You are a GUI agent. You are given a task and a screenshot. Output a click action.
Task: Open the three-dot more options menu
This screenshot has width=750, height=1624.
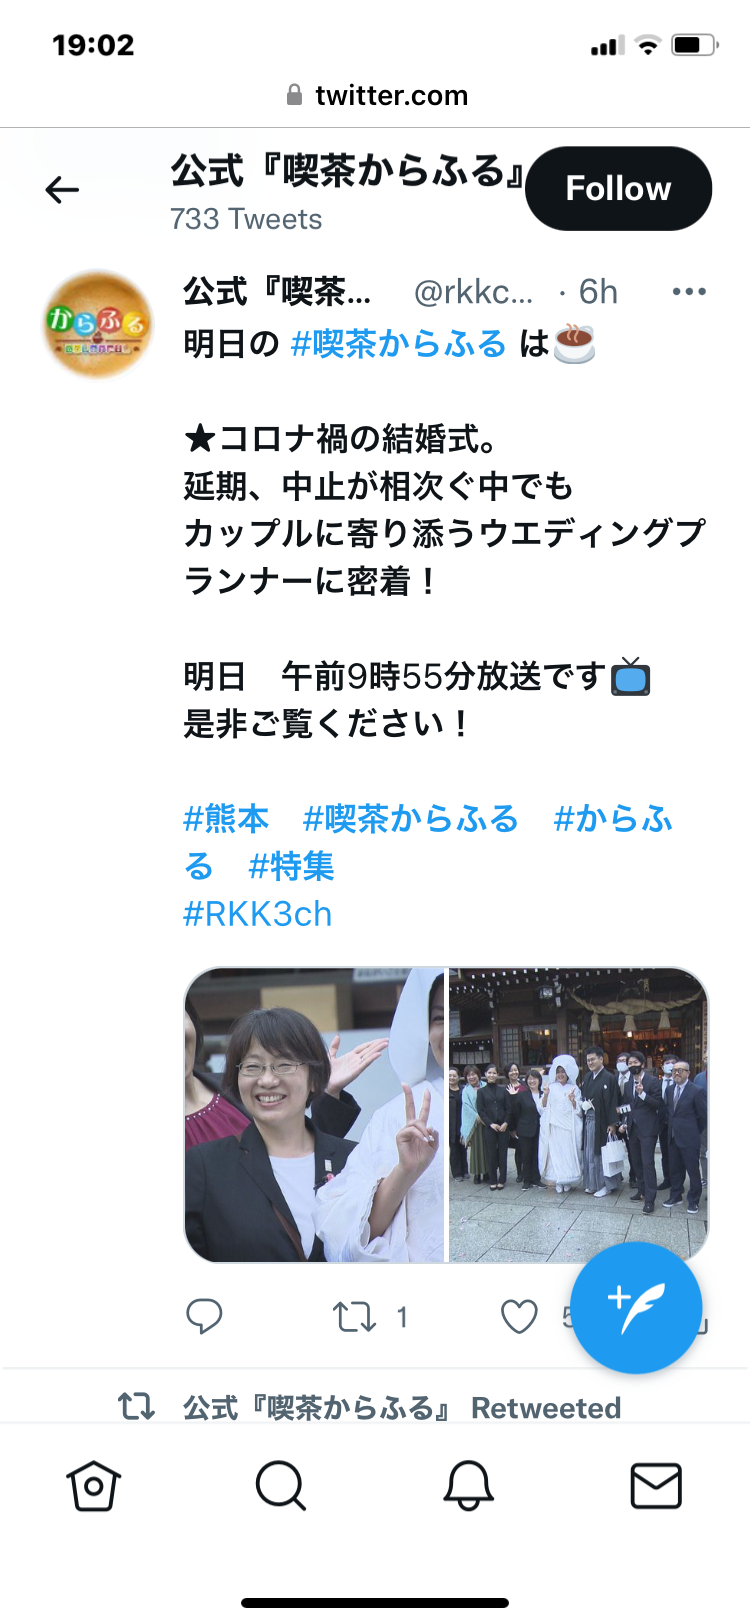(689, 292)
